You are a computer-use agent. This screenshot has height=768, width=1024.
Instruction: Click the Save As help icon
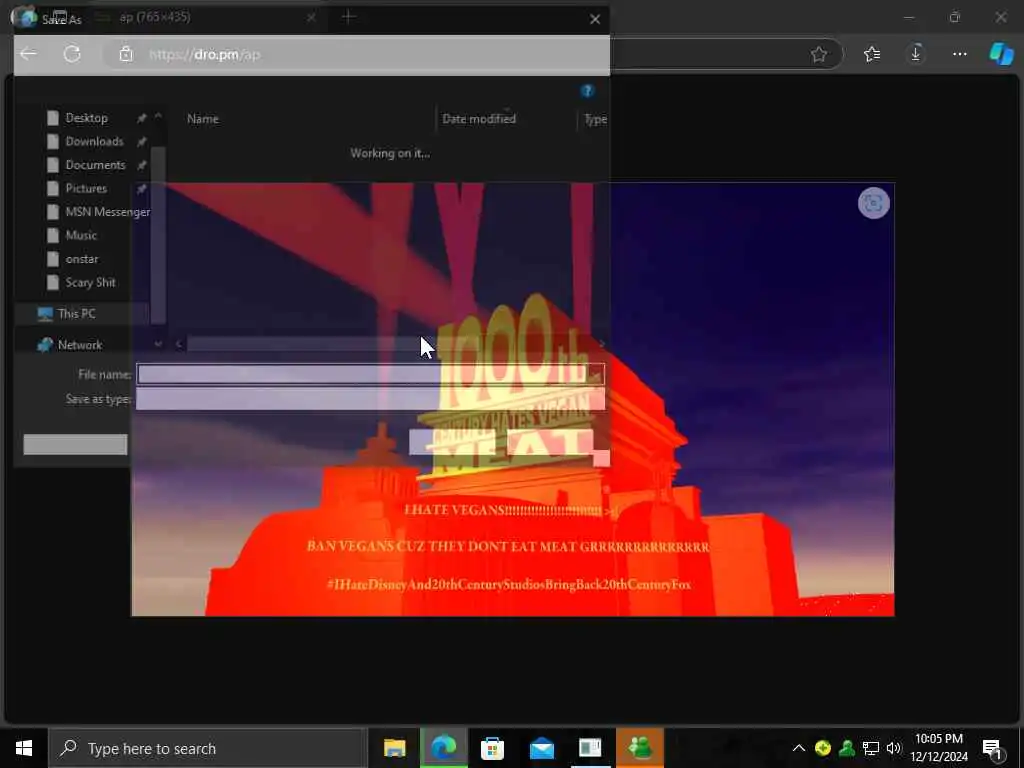(x=587, y=91)
